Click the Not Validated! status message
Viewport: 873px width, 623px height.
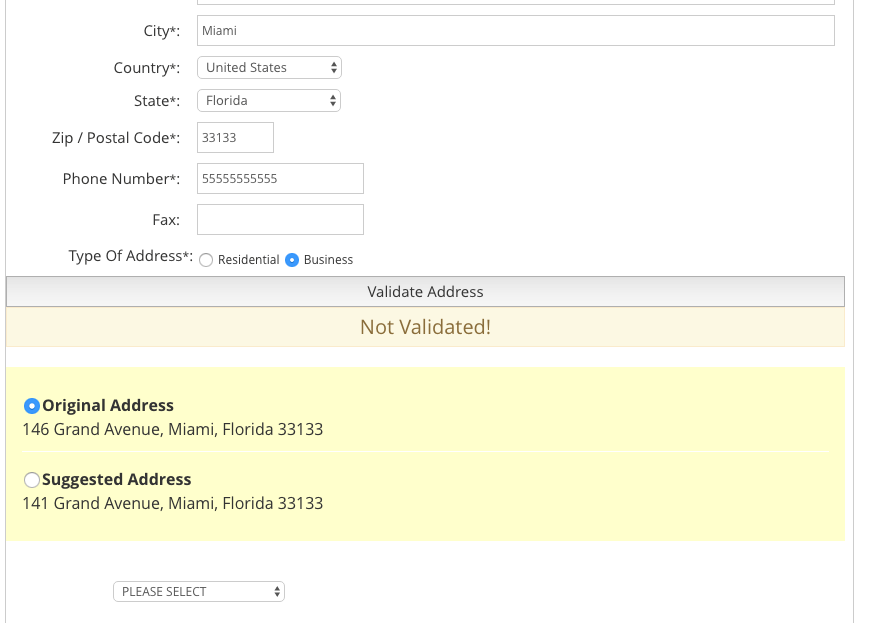(425, 327)
